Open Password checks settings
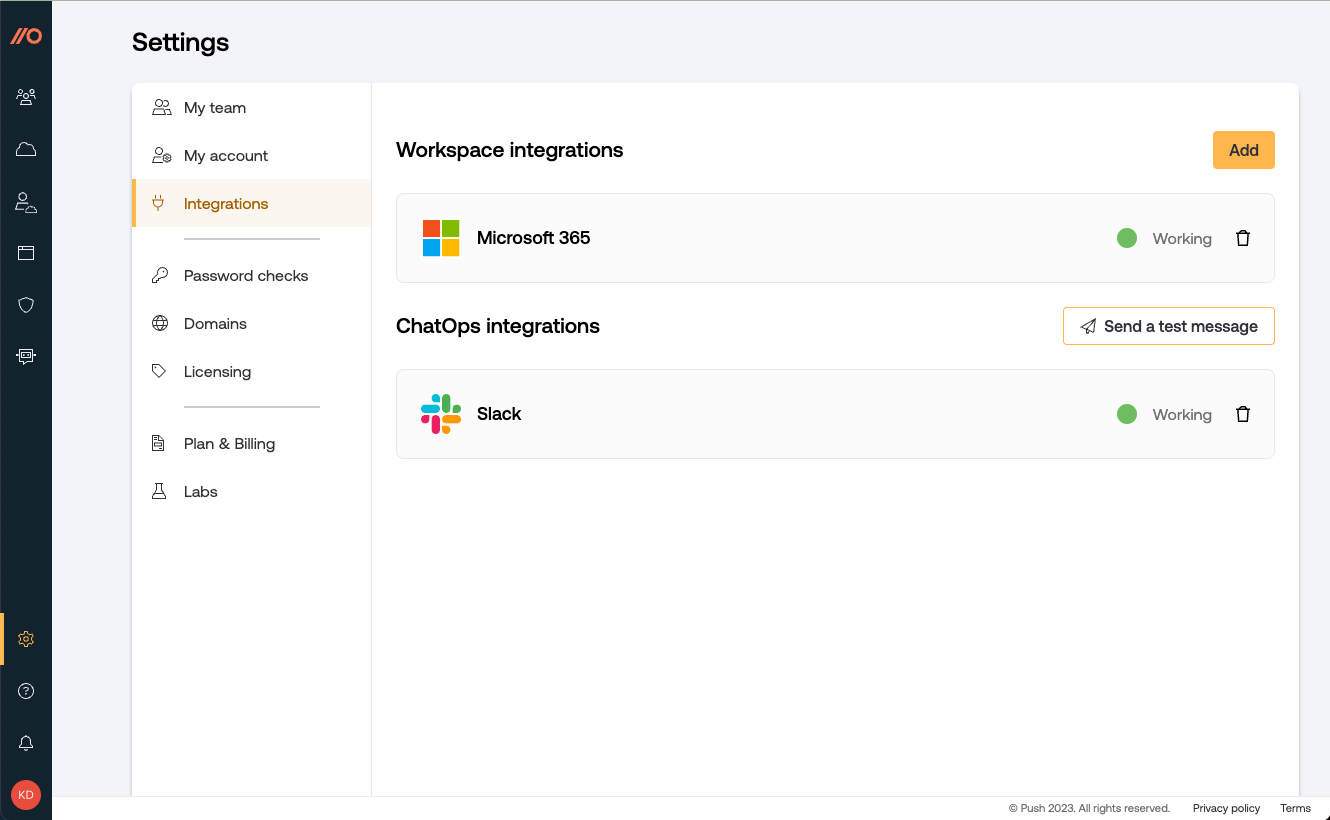 (252, 275)
